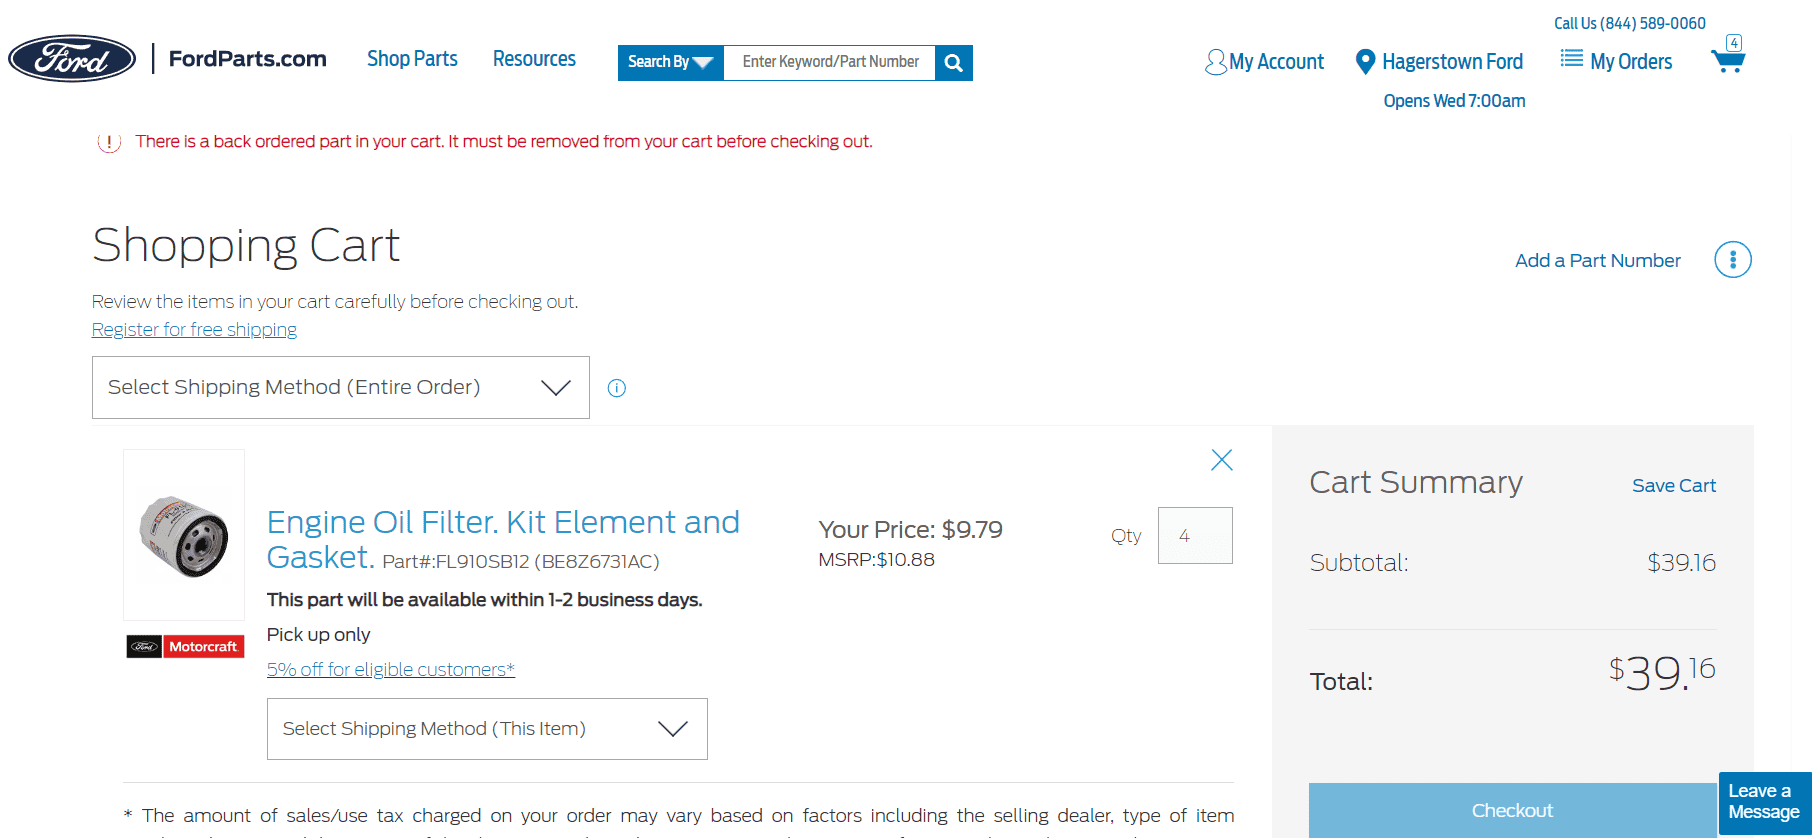Click the Ford oval logo
This screenshot has height=838, width=1812.
coord(72,59)
